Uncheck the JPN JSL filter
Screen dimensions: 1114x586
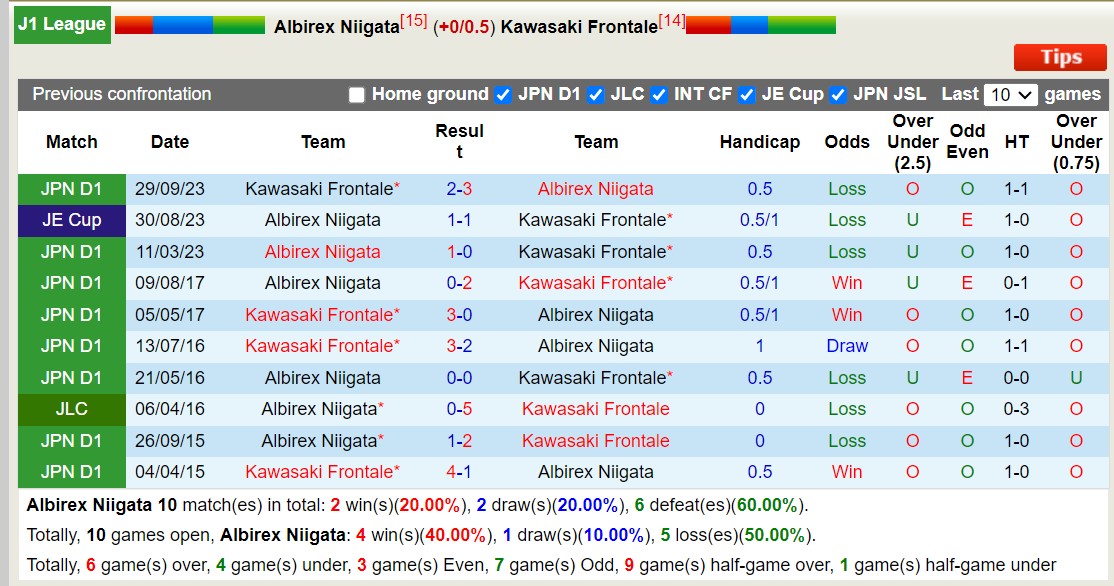(837, 94)
